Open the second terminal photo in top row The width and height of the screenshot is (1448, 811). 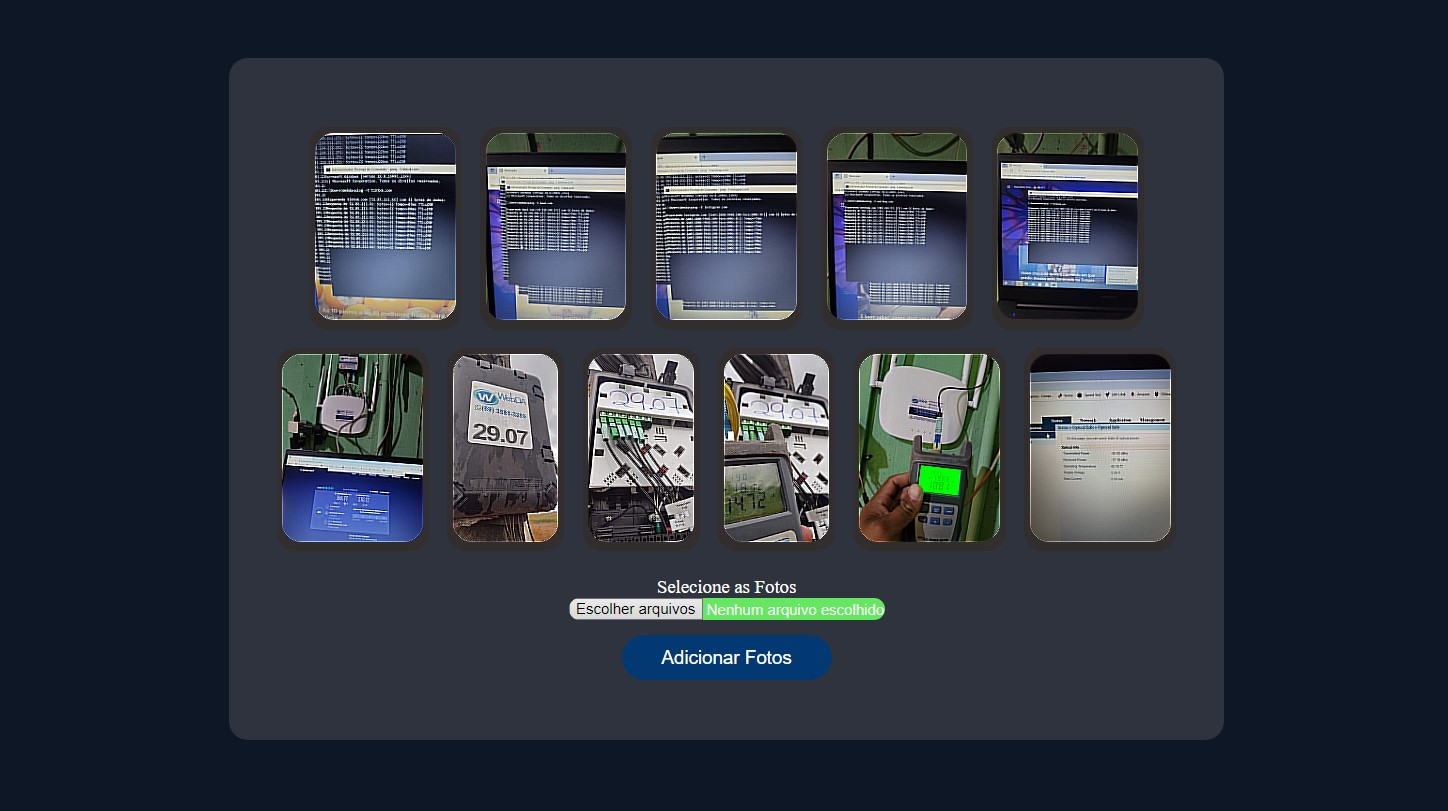point(556,226)
